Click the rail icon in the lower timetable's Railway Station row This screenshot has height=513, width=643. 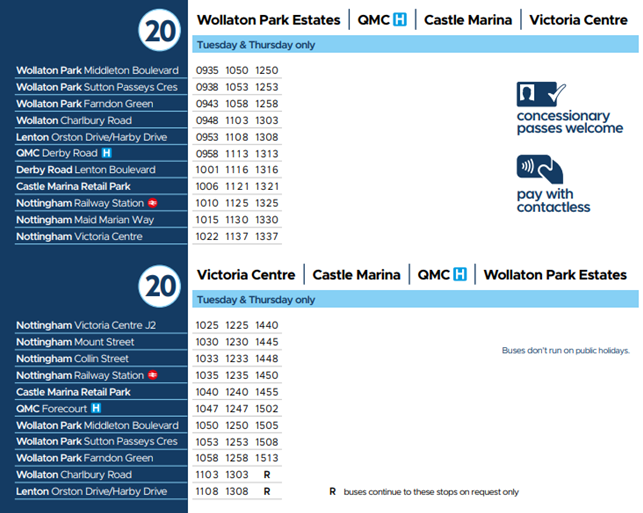click(x=153, y=375)
